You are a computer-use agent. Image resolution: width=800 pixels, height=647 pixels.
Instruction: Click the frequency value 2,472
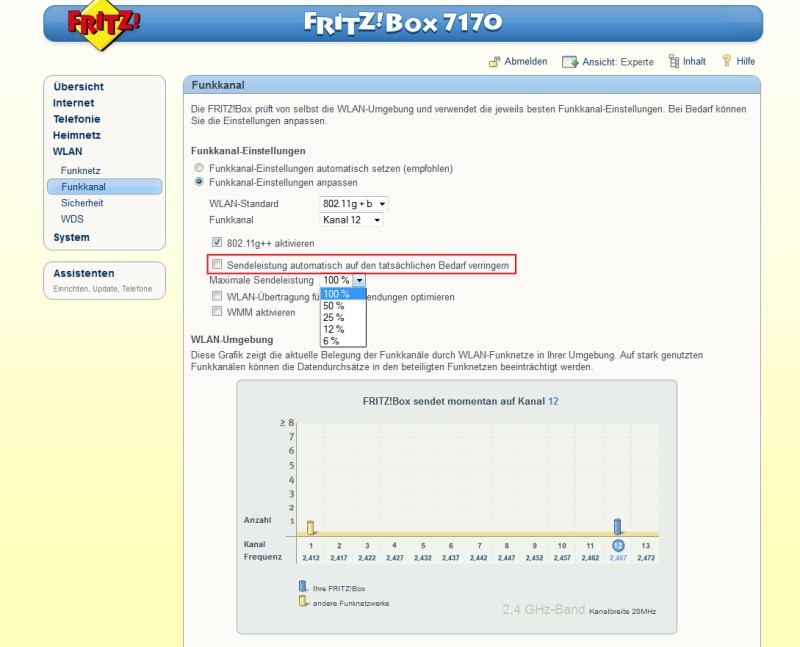pyautogui.click(x=646, y=558)
